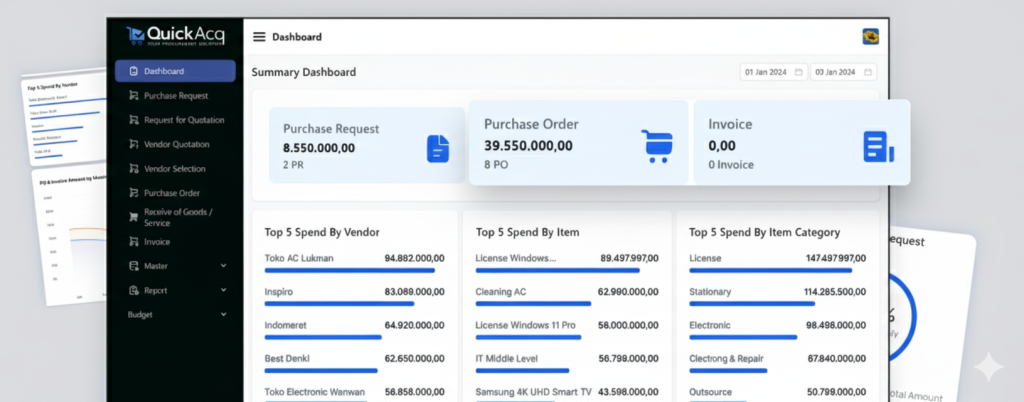Open the Vendor Quotation link
The image size is (1024, 402).
point(176,144)
